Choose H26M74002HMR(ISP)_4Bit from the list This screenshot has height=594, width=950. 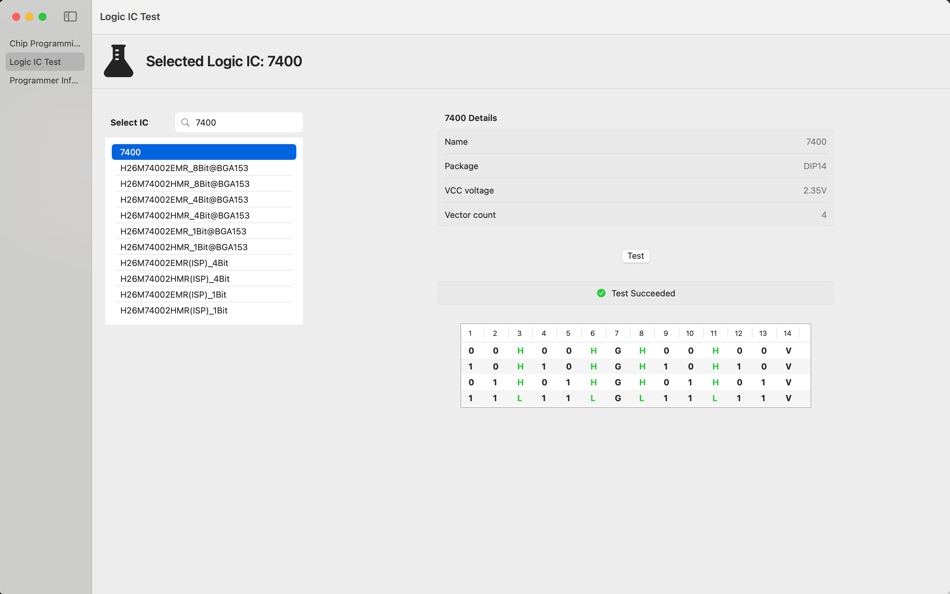point(205,278)
